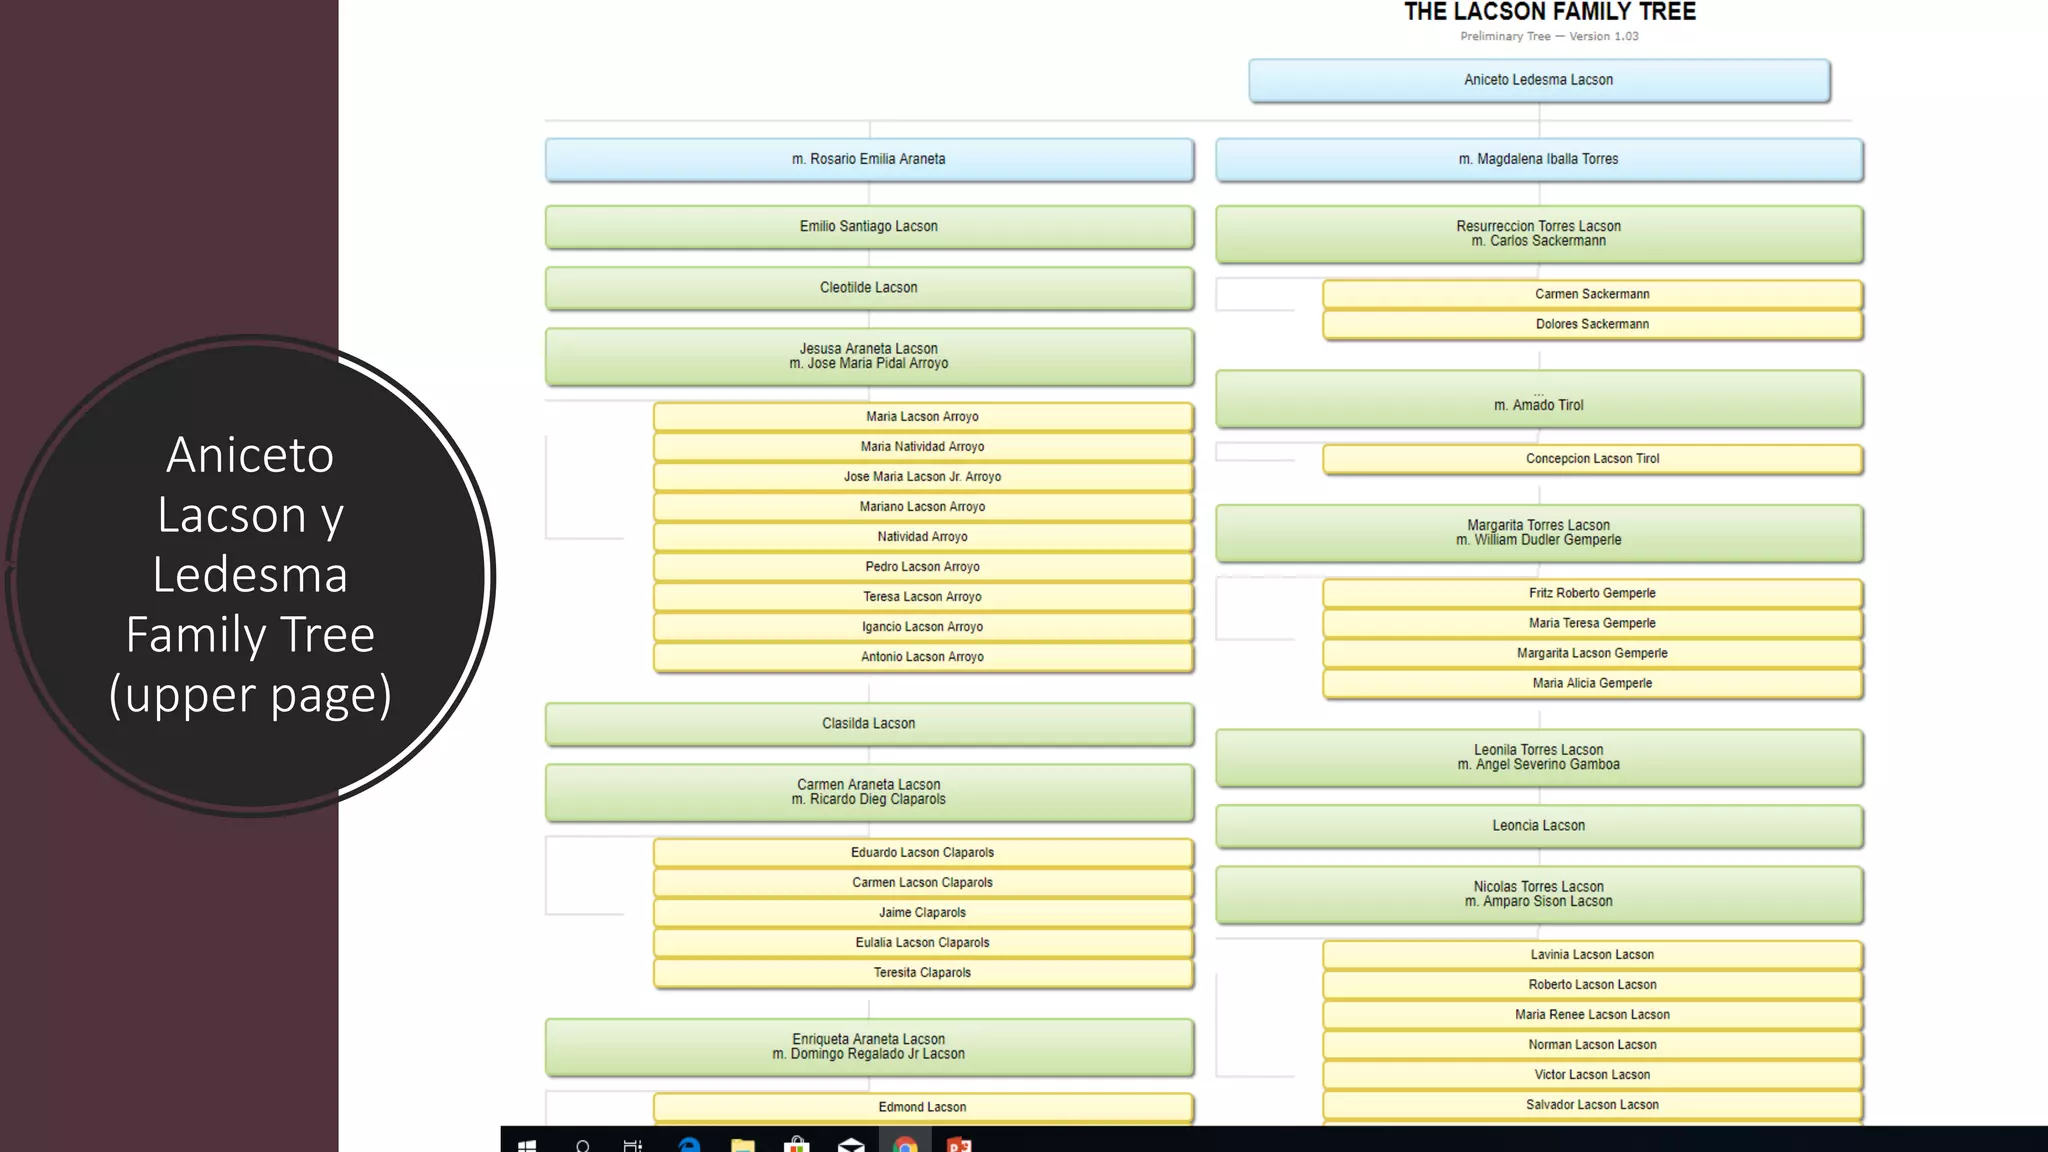The height and width of the screenshot is (1152, 2048).
Task: Switch to Google Chrome in taskbar
Action: pyautogui.click(x=905, y=1145)
